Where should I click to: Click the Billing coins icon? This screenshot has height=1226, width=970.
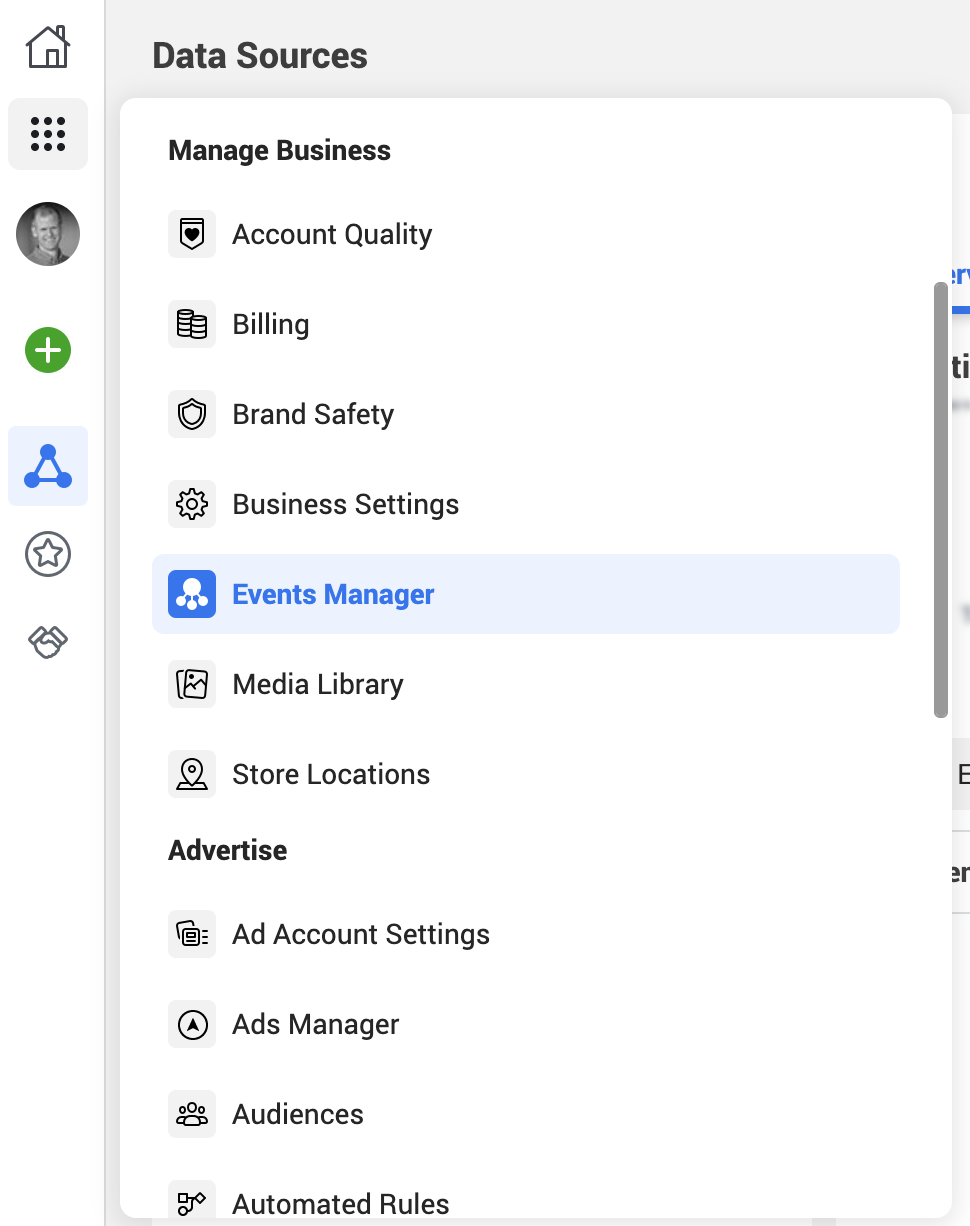[192, 324]
